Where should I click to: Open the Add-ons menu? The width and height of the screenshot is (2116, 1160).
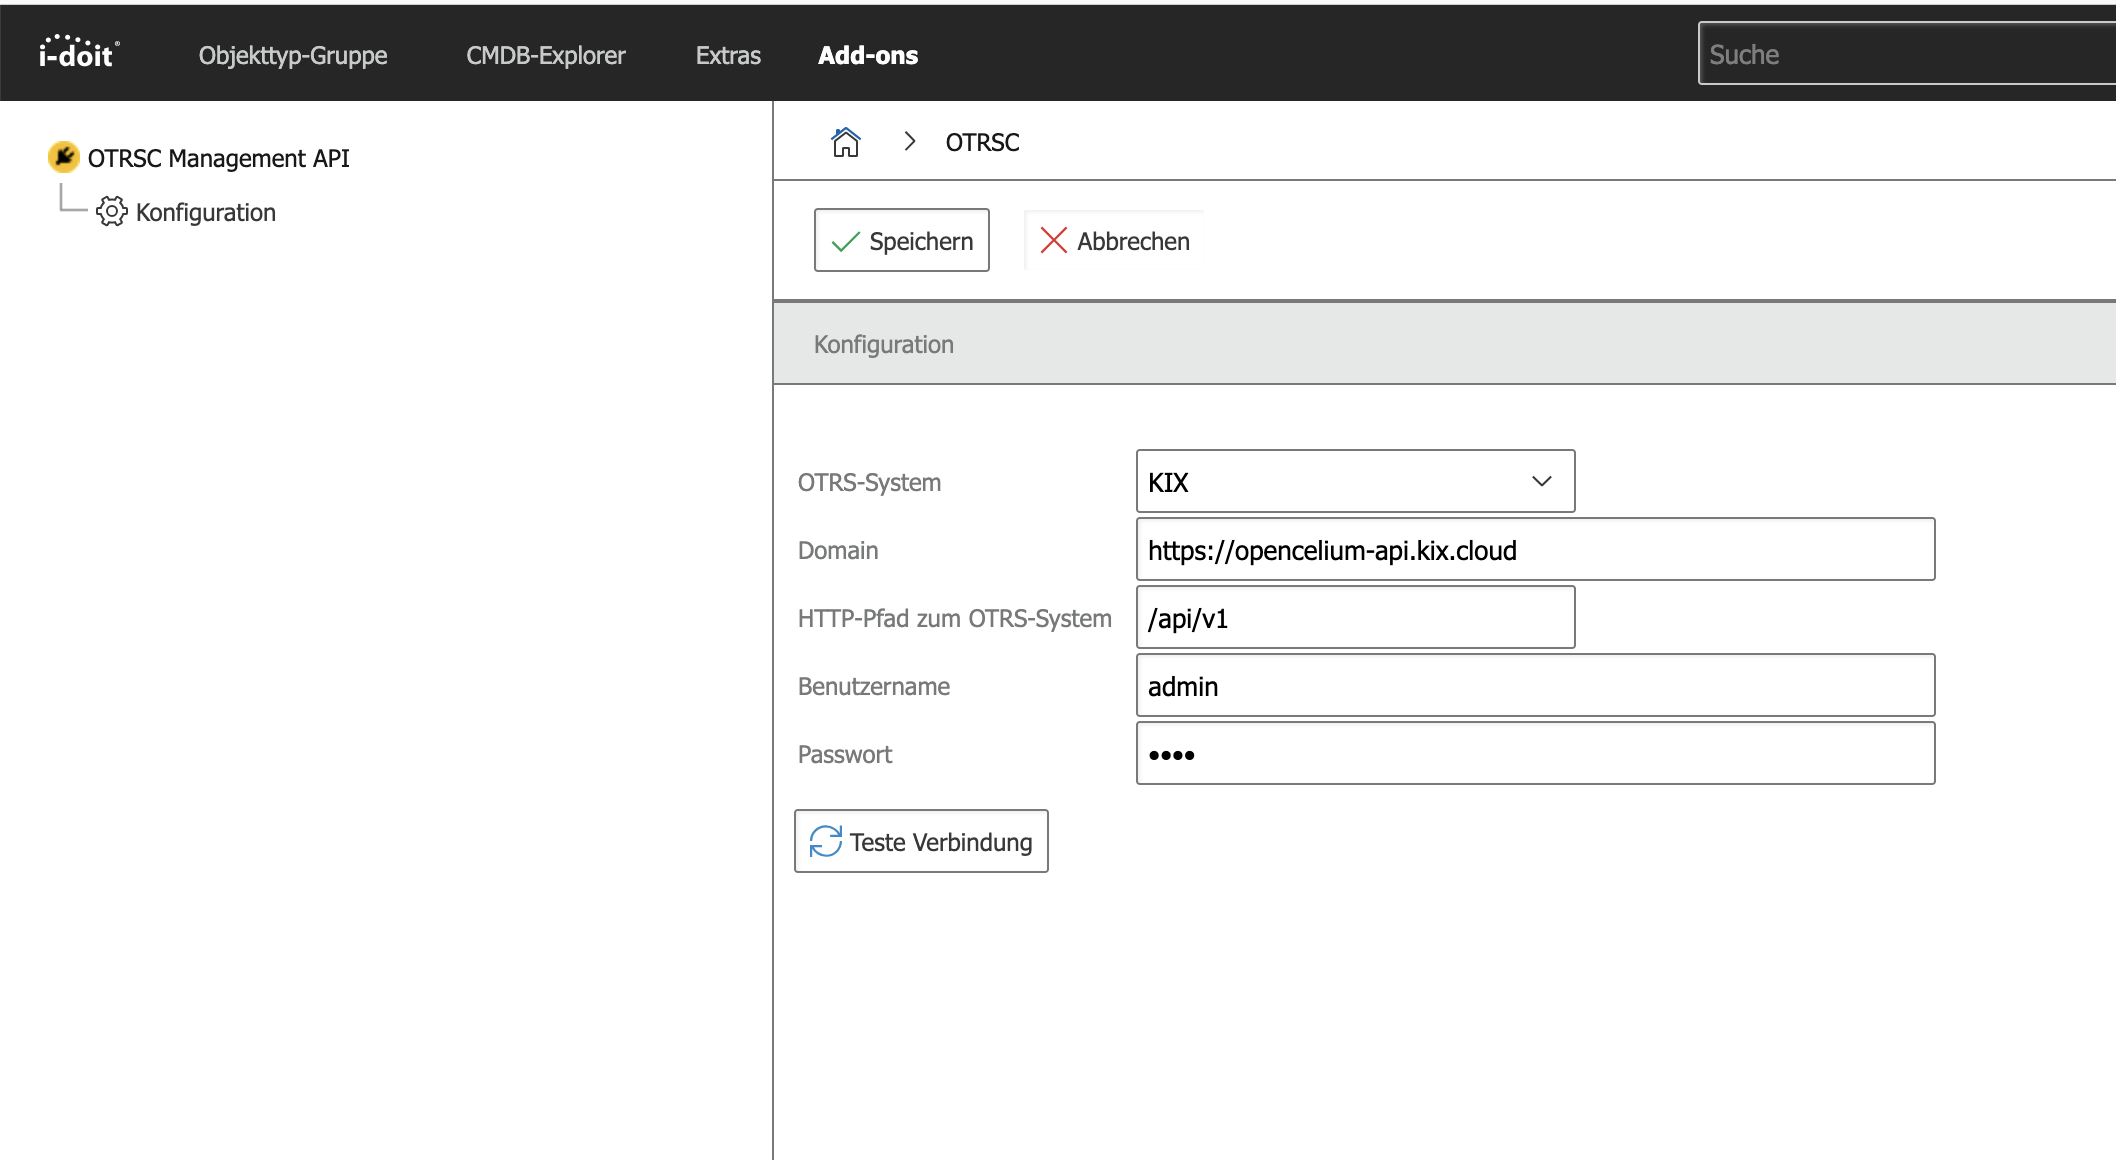click(x=868, y=55)
